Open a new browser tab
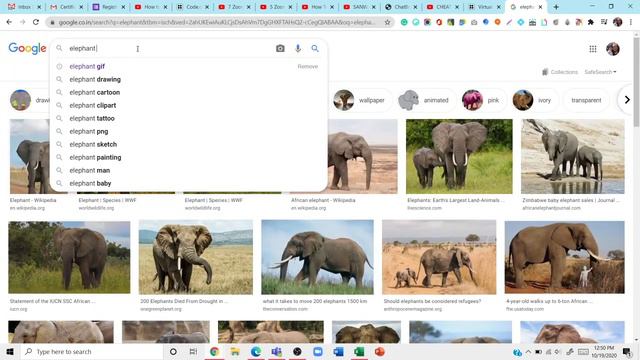 556,7
